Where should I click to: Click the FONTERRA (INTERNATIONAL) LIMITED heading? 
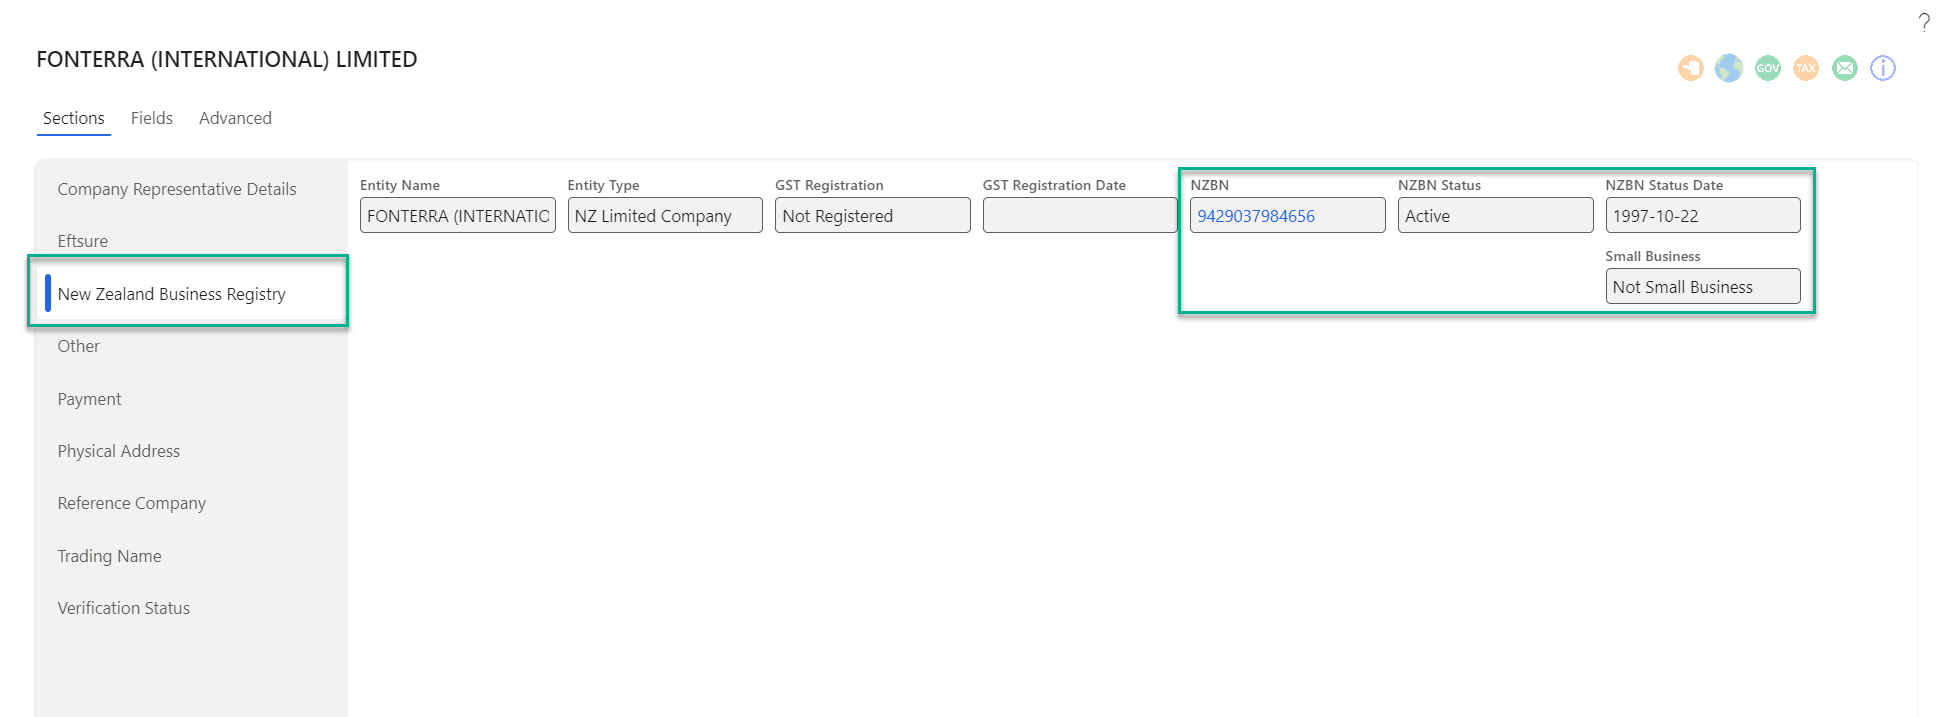coord(227,59)
